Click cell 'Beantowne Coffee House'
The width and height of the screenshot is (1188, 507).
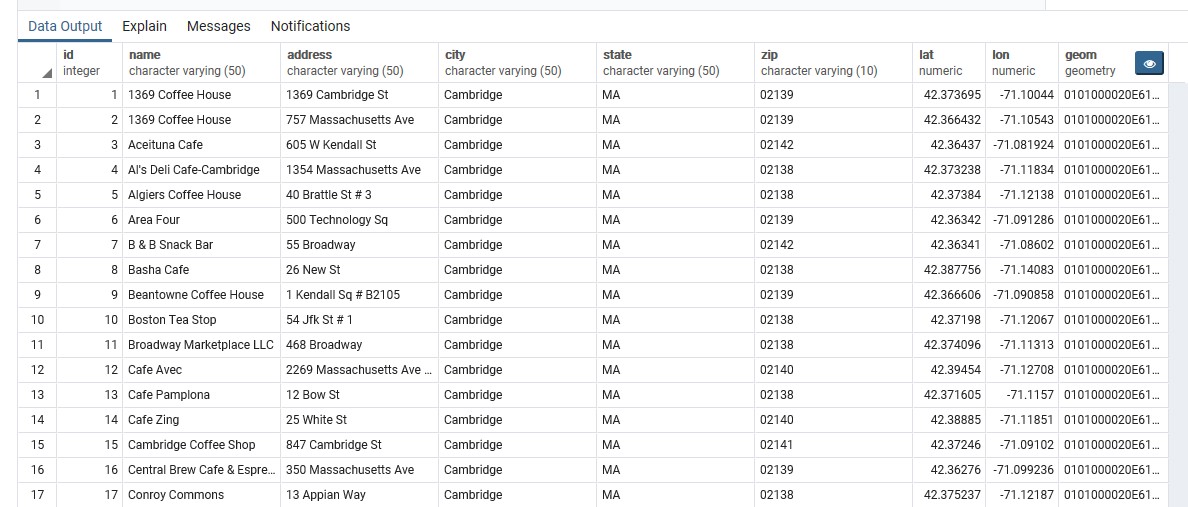(x=201, y=295)
